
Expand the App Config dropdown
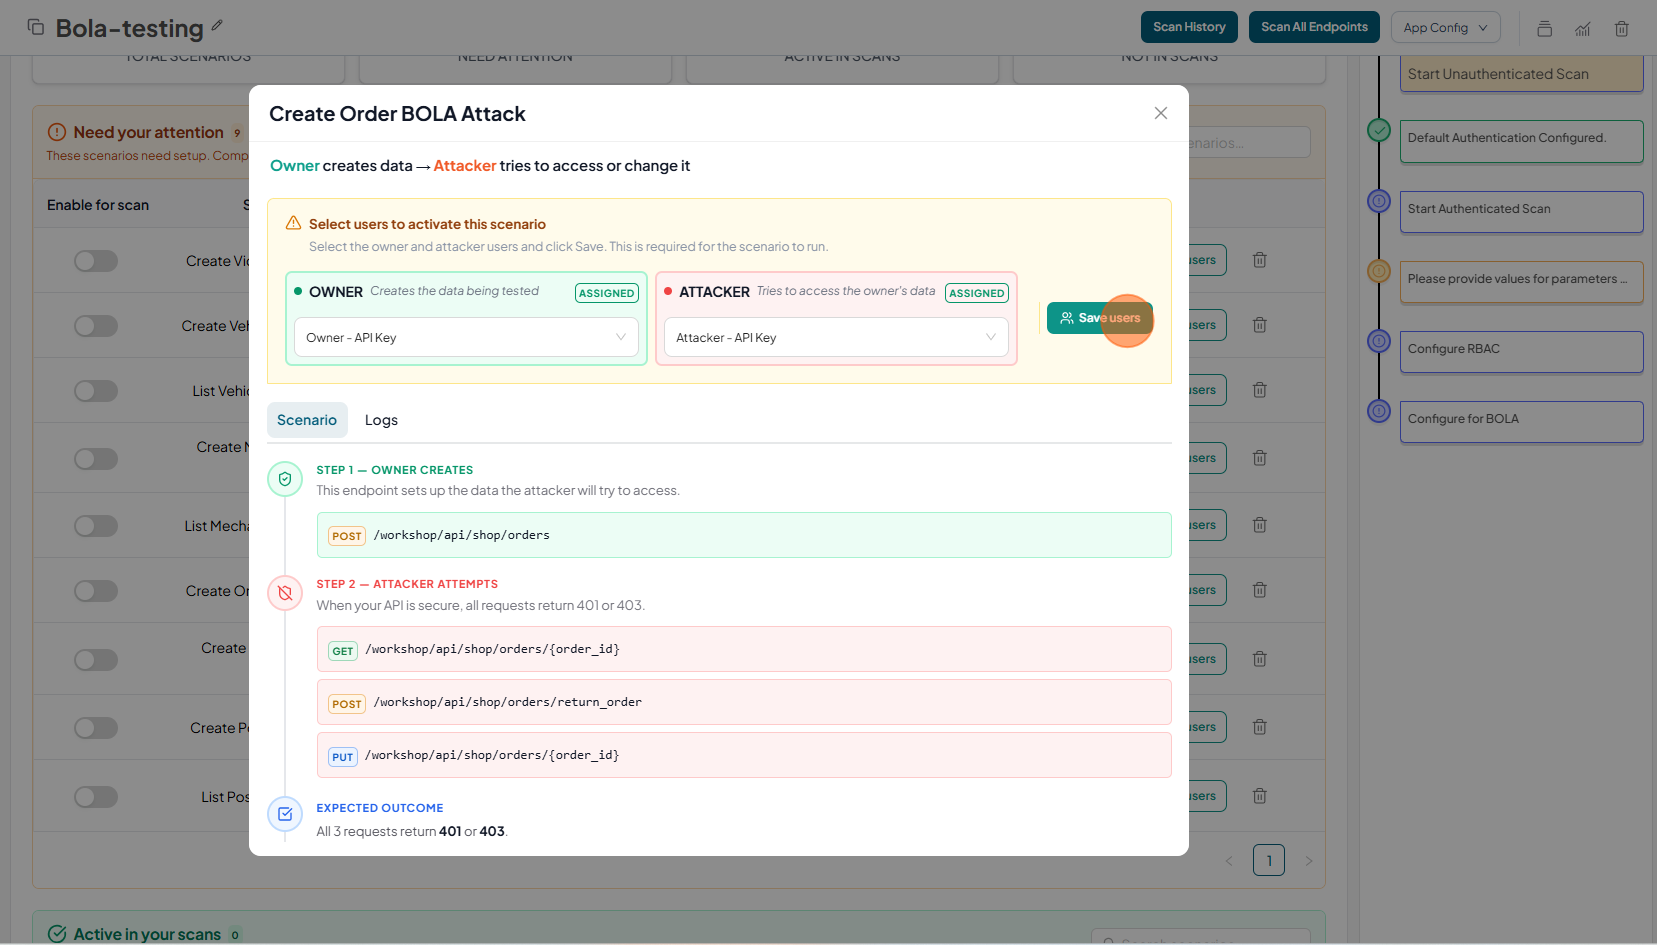[x=1445, y=27]
